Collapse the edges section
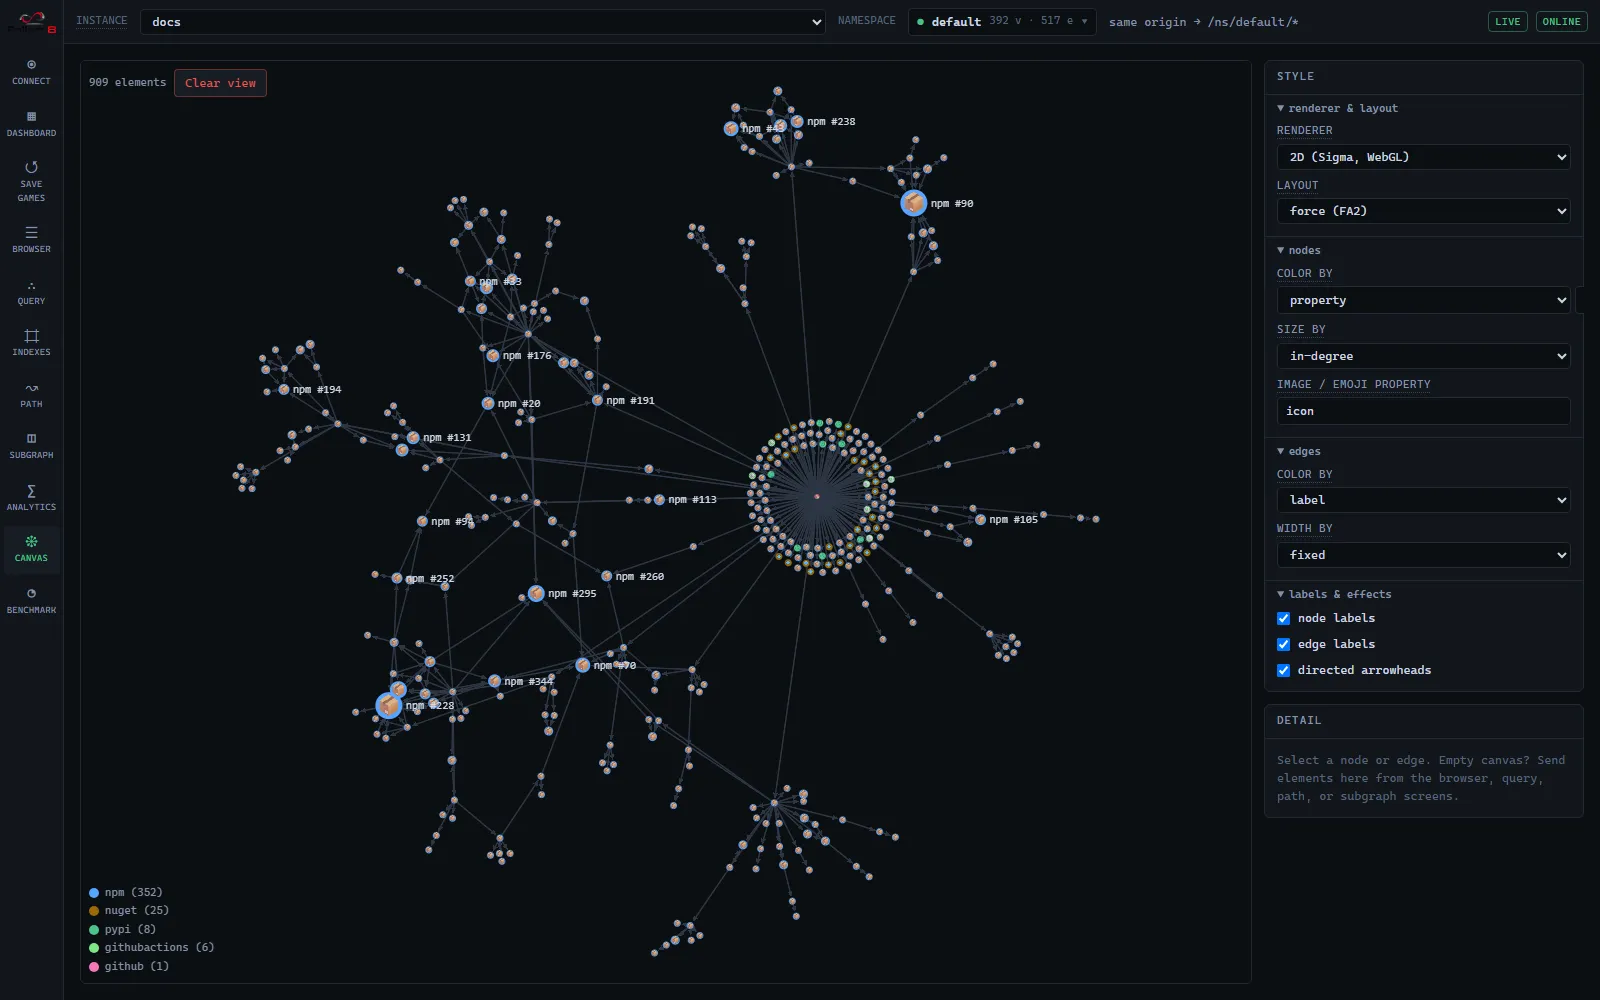 pyautogui.click(x=1298, y=451)
